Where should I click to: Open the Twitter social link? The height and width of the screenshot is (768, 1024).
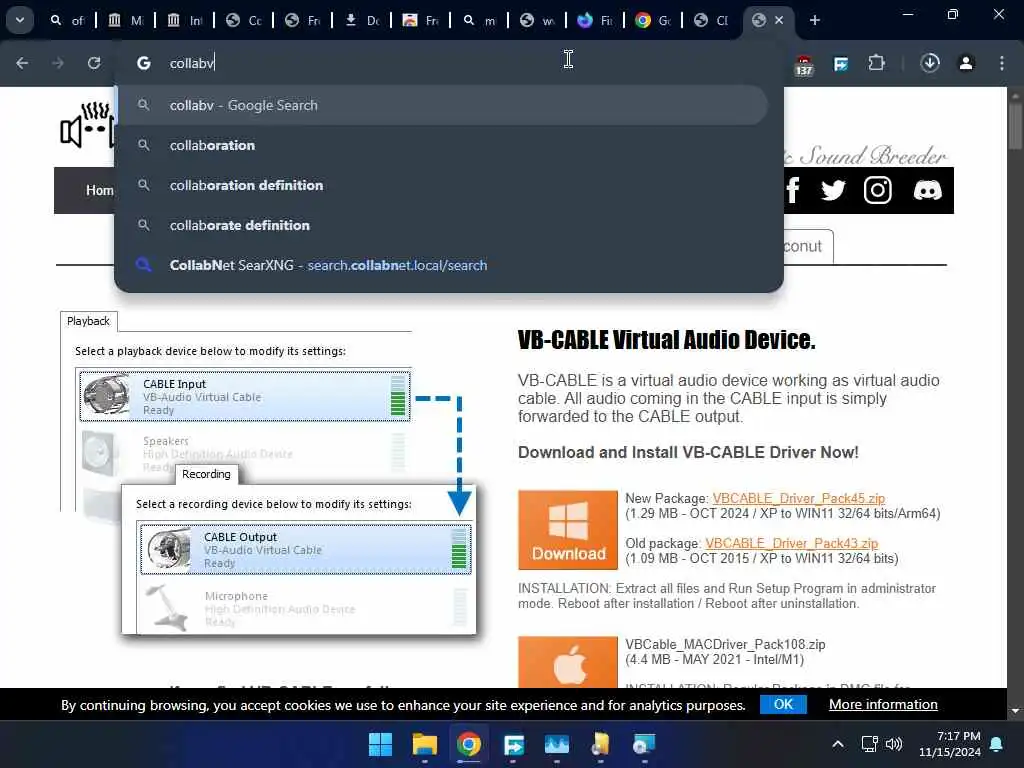click(833, 191)
